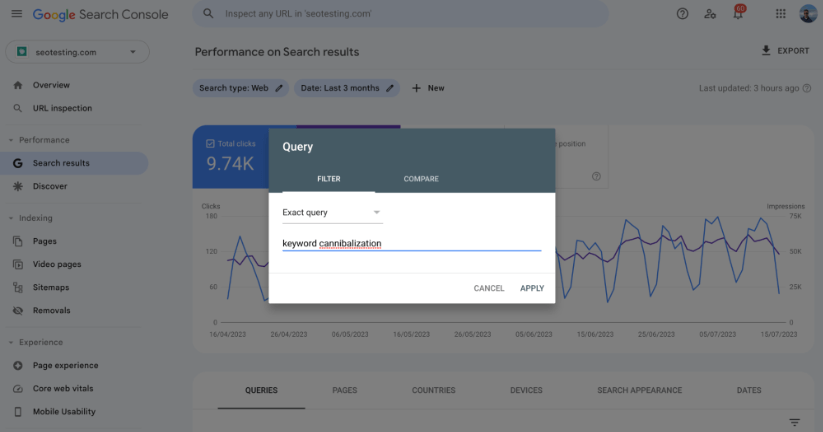The height and width of the screenshot is (432, 823).
Task: Open the table filter rows icon
Action: click(795, 422)
